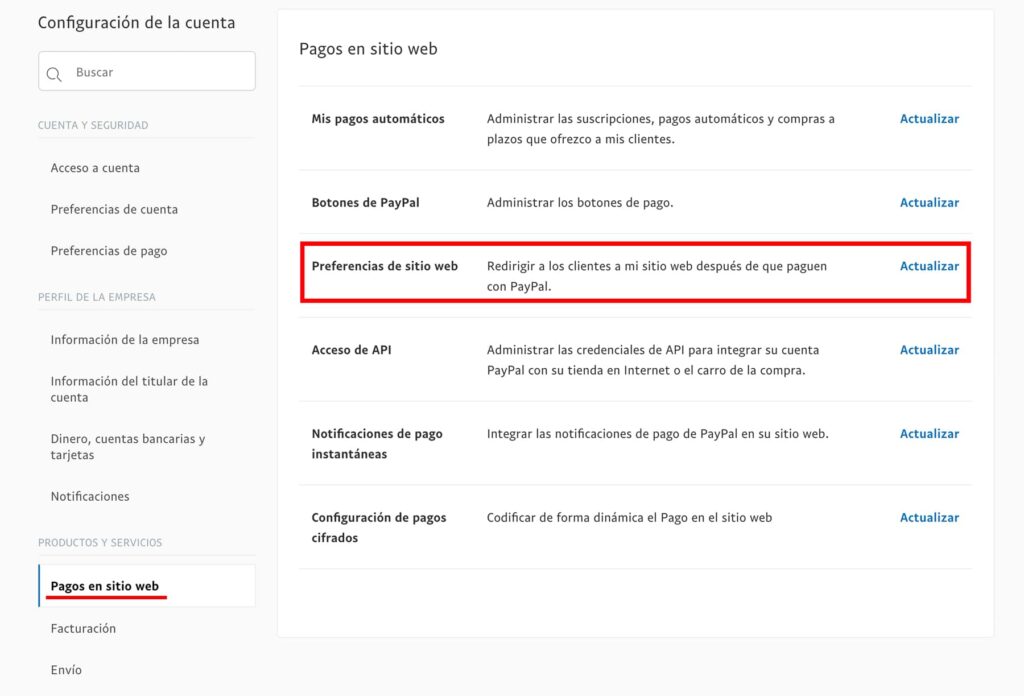Click 'Administrar las credenciales de API' description

(653, 360)
